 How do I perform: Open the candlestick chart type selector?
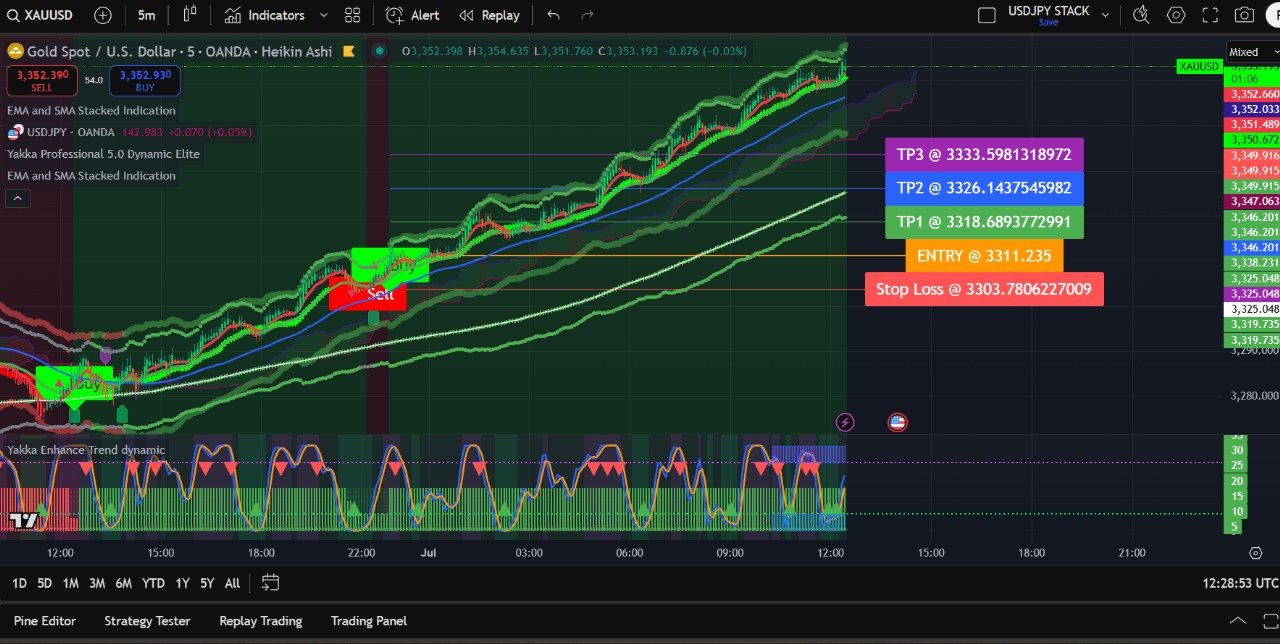point(190,15)
